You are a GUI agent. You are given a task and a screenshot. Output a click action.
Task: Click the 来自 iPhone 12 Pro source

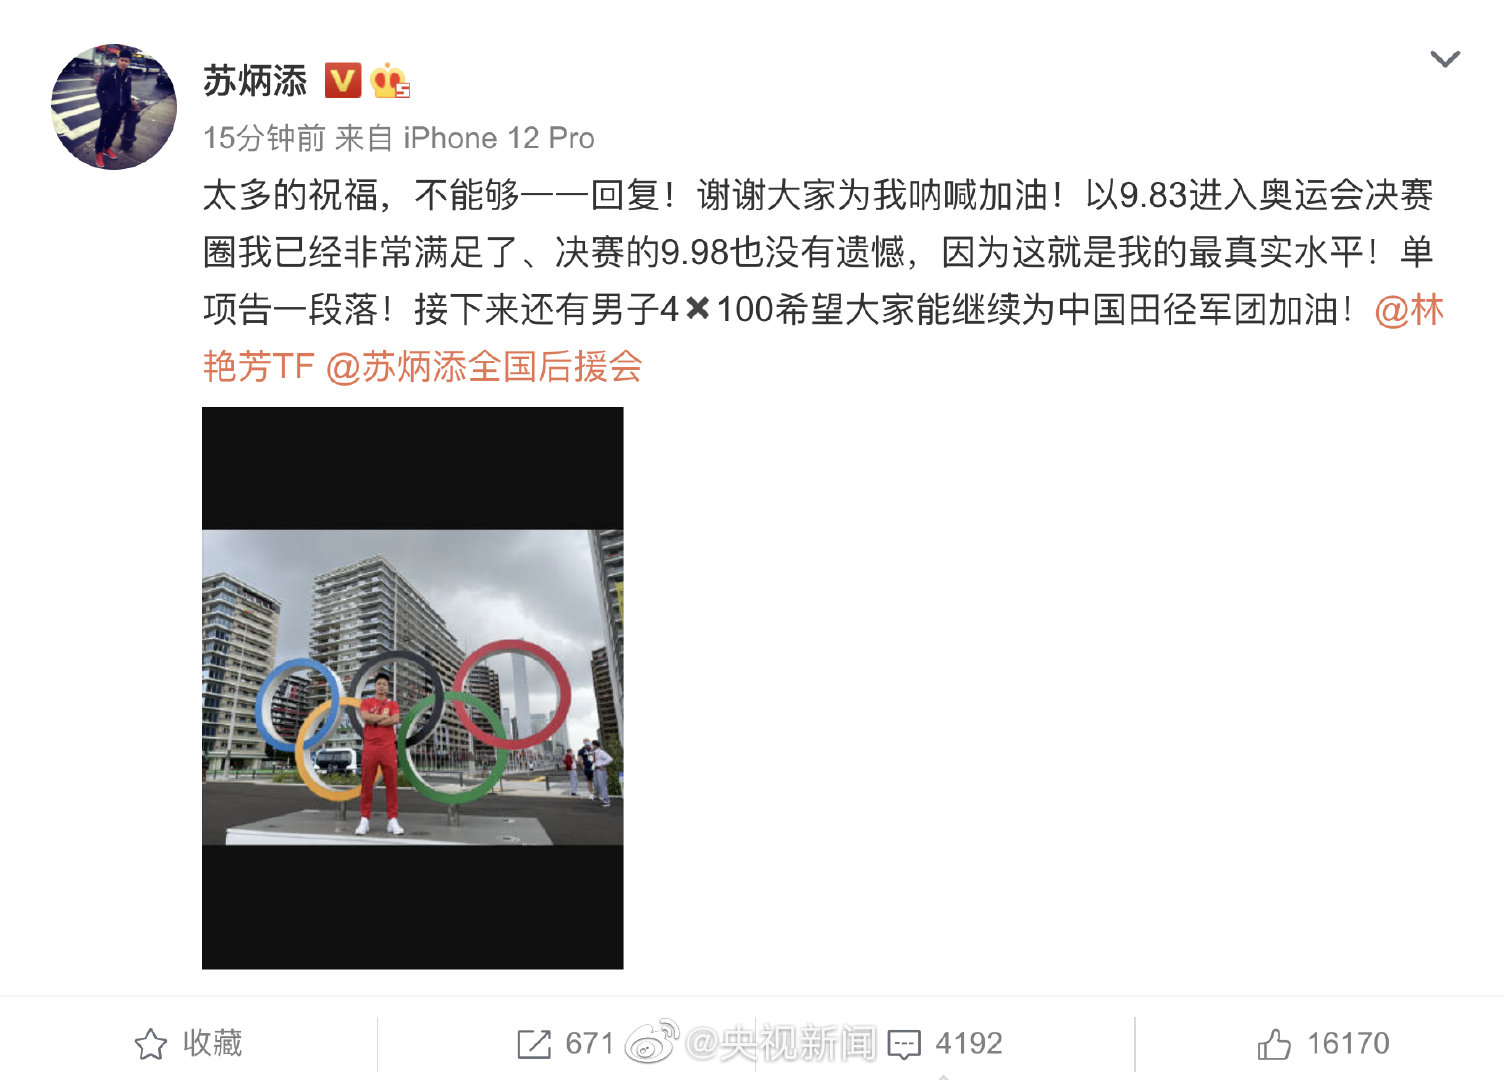(465, 138)
